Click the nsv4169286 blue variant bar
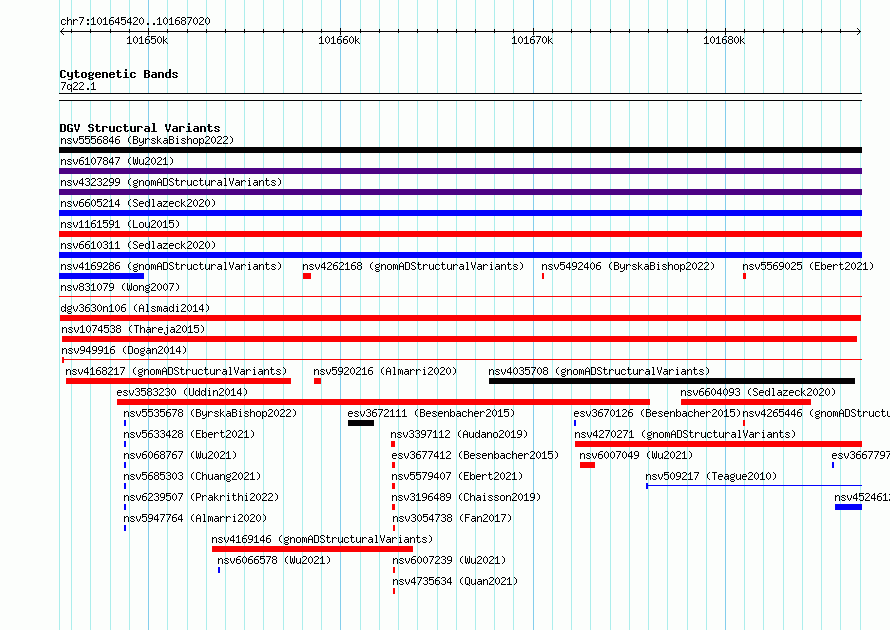This screenshot has width=890, height=630. click(102, 276)
